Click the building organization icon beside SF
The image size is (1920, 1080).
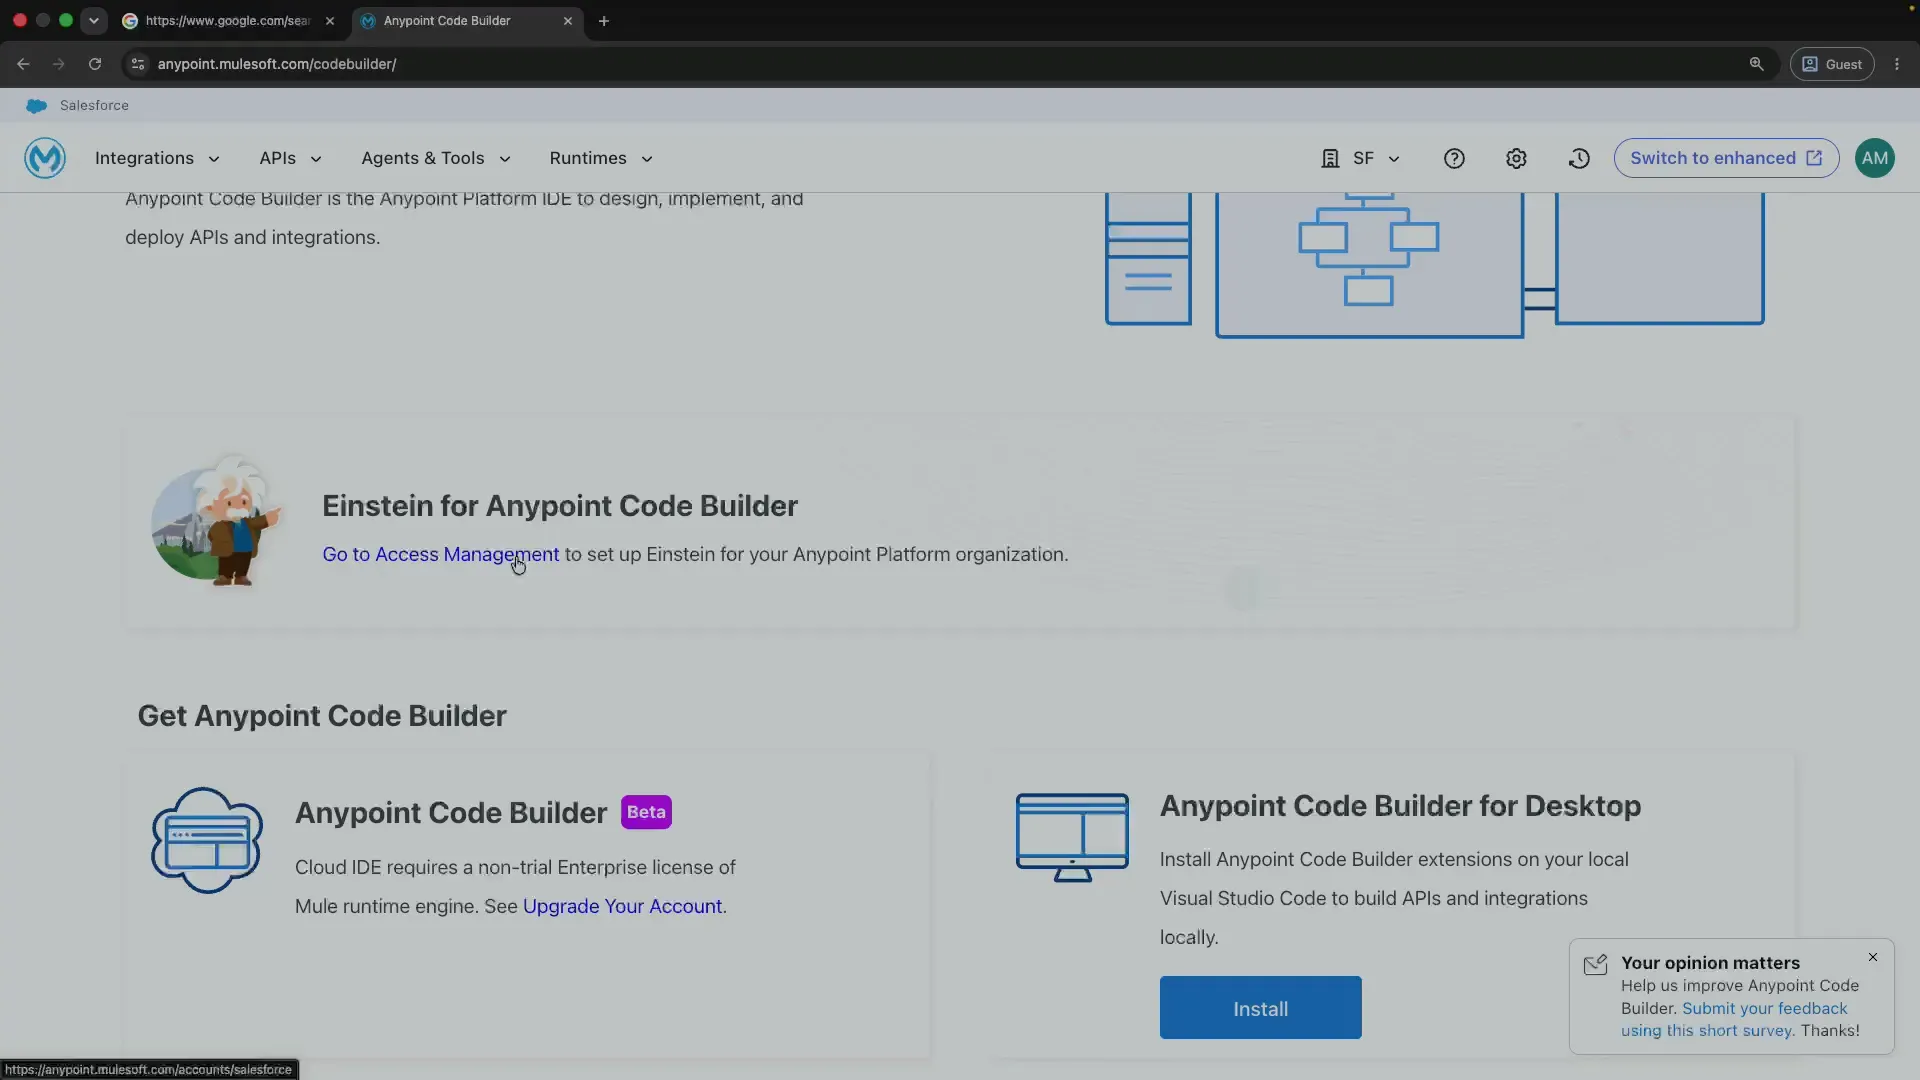pos(1330,158)
